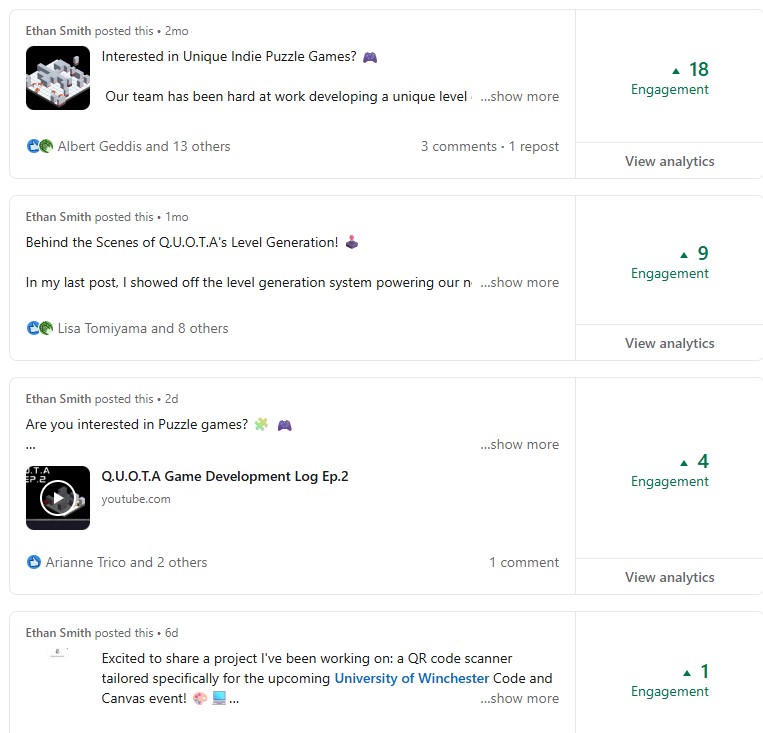Image resolution: width=763 pixels, height=733 pixels.
Task: Expand the QR code scanner post text
Action: (x=519, y=699)
